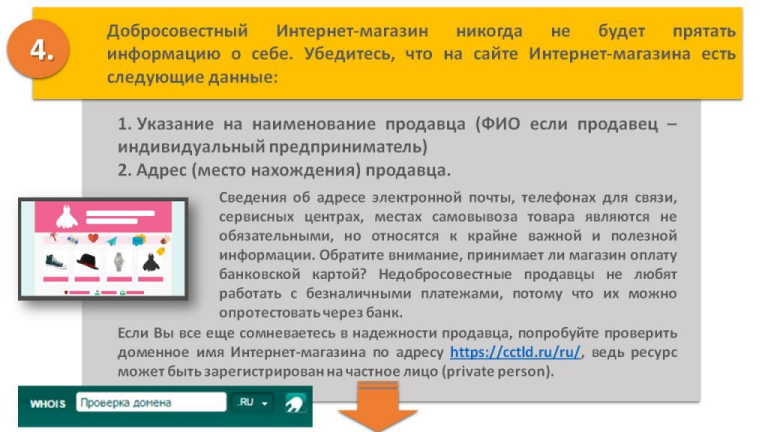The image size is (768, 432).
Task: Click the black hat product in the illustration
Action: point(88,262)
